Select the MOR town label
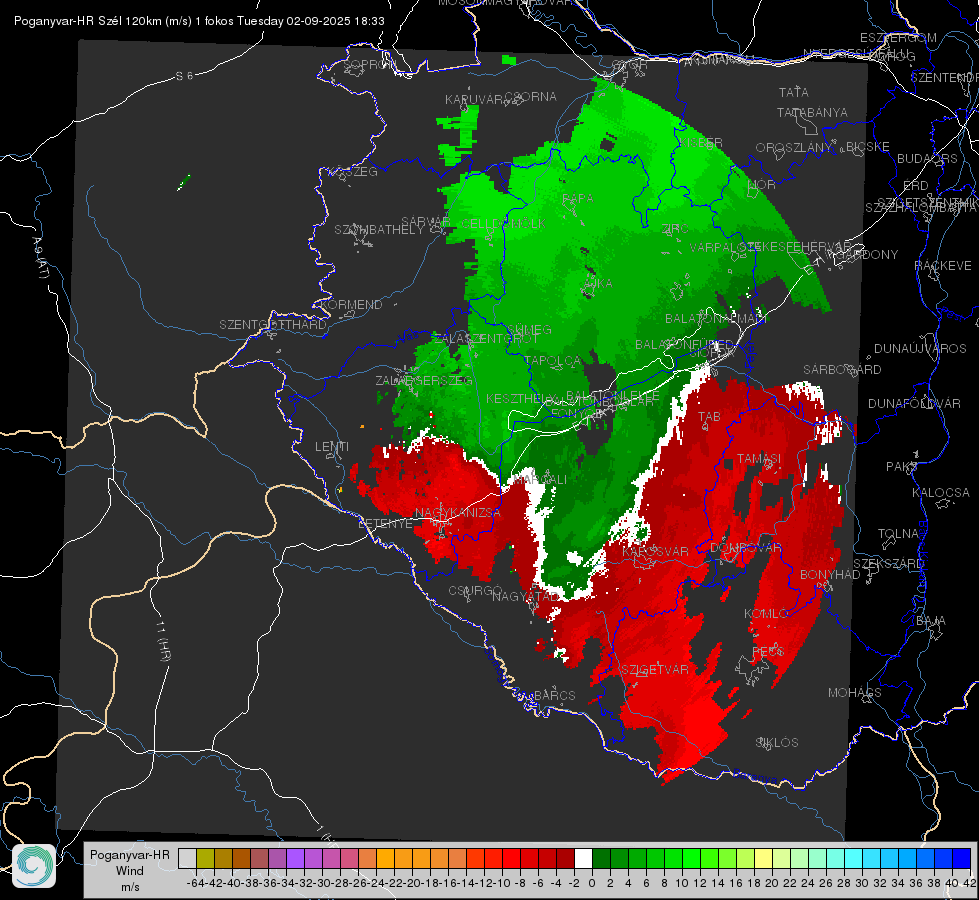979x900 pixels. click(x=761, y=184)
